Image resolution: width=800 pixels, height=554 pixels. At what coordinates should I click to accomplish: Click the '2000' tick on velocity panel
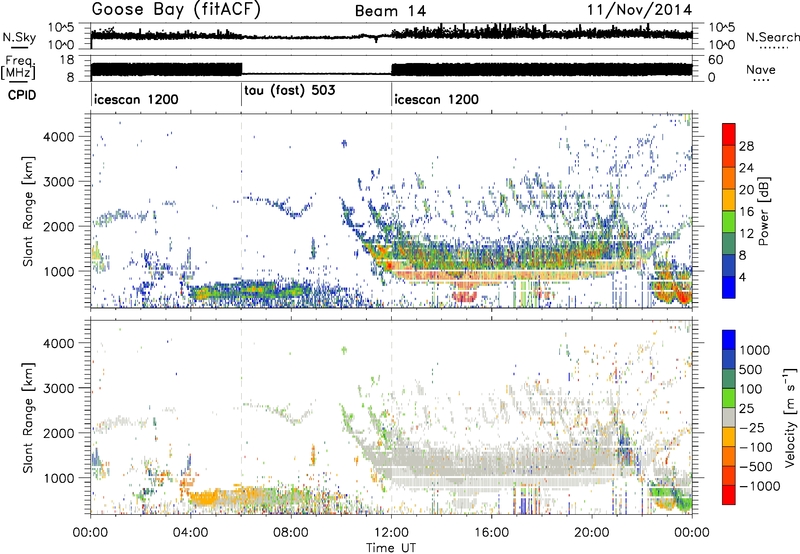tap(59, 433)
